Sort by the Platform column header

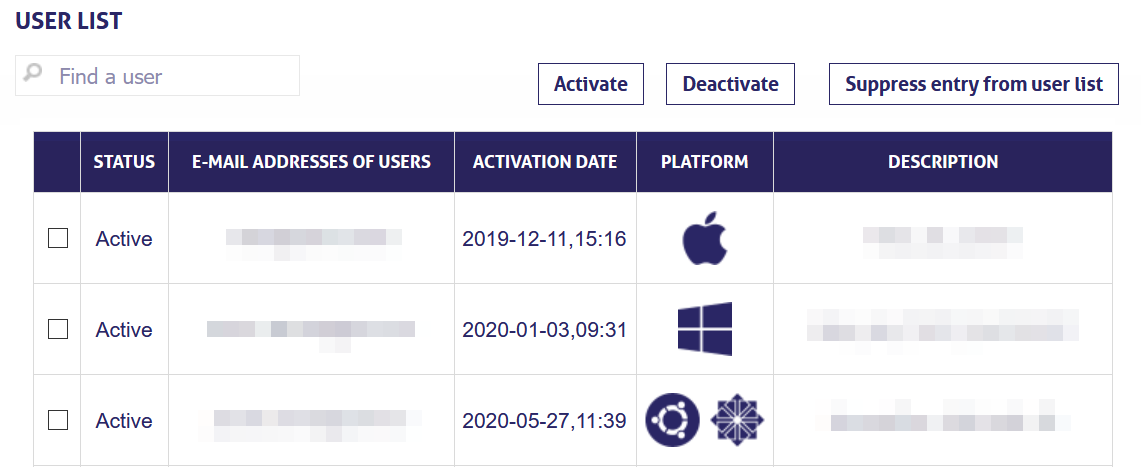point(704,161)
